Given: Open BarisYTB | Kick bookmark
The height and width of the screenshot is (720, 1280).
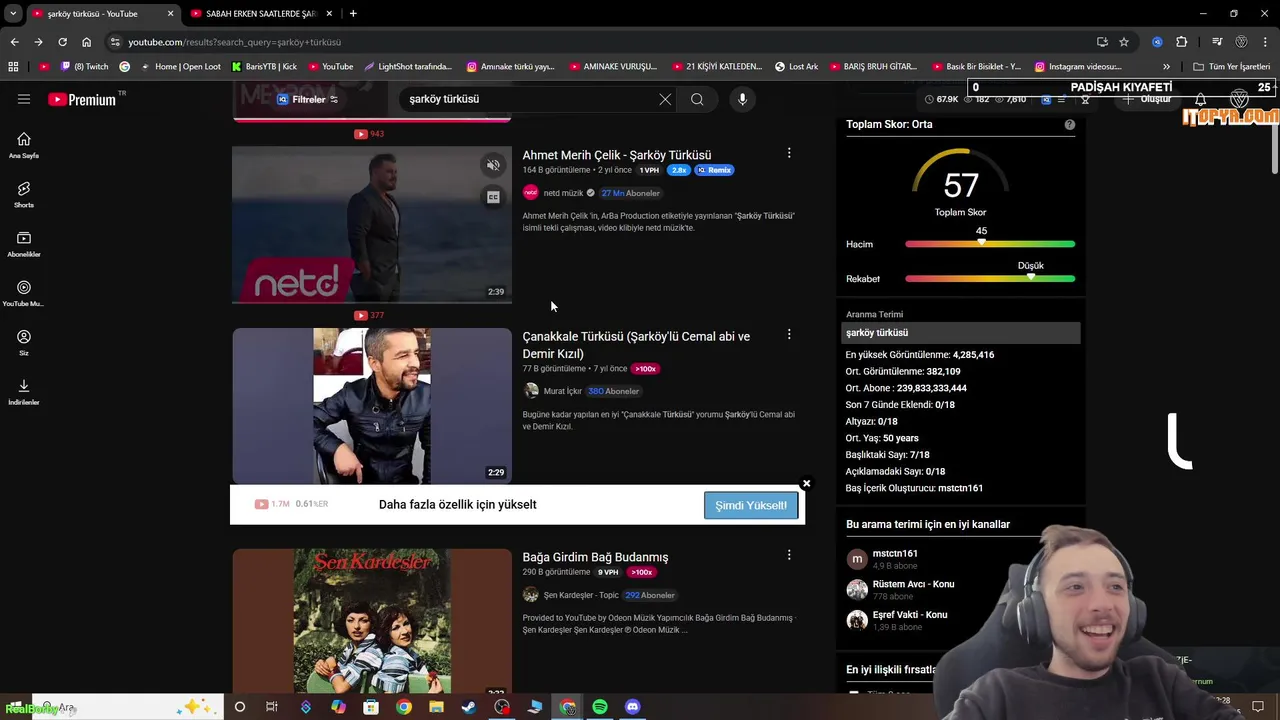Looking at the screenshot, I should coord(264,67).
